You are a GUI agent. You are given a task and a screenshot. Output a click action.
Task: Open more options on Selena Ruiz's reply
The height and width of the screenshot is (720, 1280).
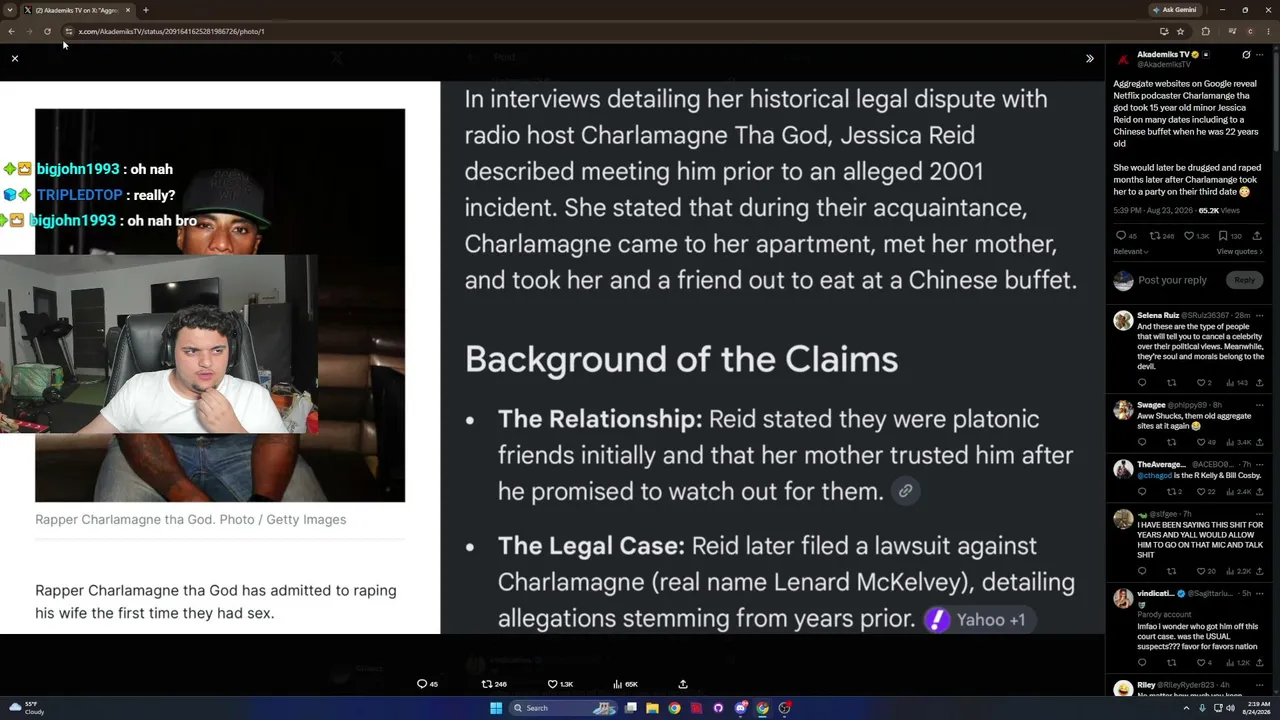click(x=1260, y=316)
